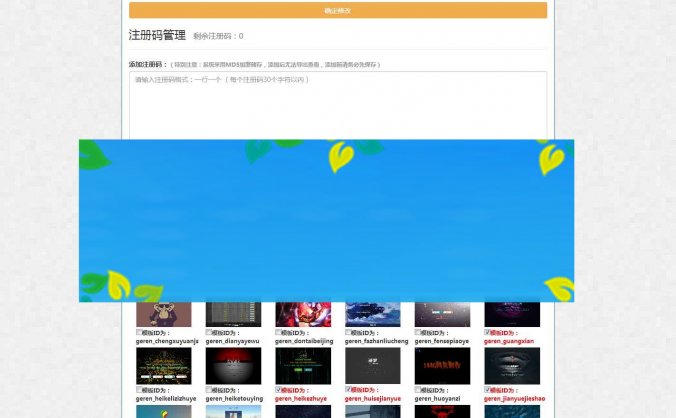
Task: Click the 剩余注册码：0 remaining count text
Action: pos(218,36)
